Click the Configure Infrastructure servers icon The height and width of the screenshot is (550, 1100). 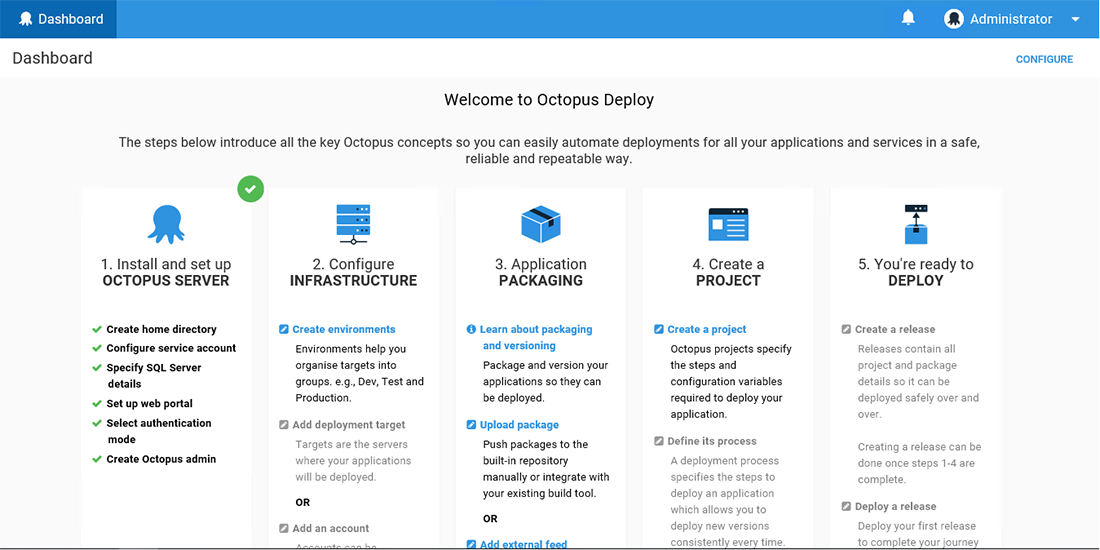(x=353, y=224)
